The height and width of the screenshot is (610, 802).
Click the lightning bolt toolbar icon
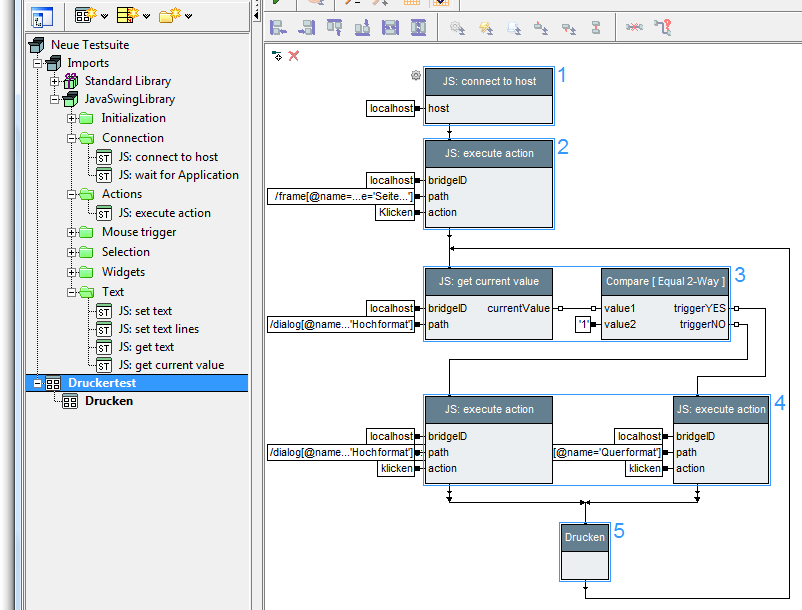point(486,28)
